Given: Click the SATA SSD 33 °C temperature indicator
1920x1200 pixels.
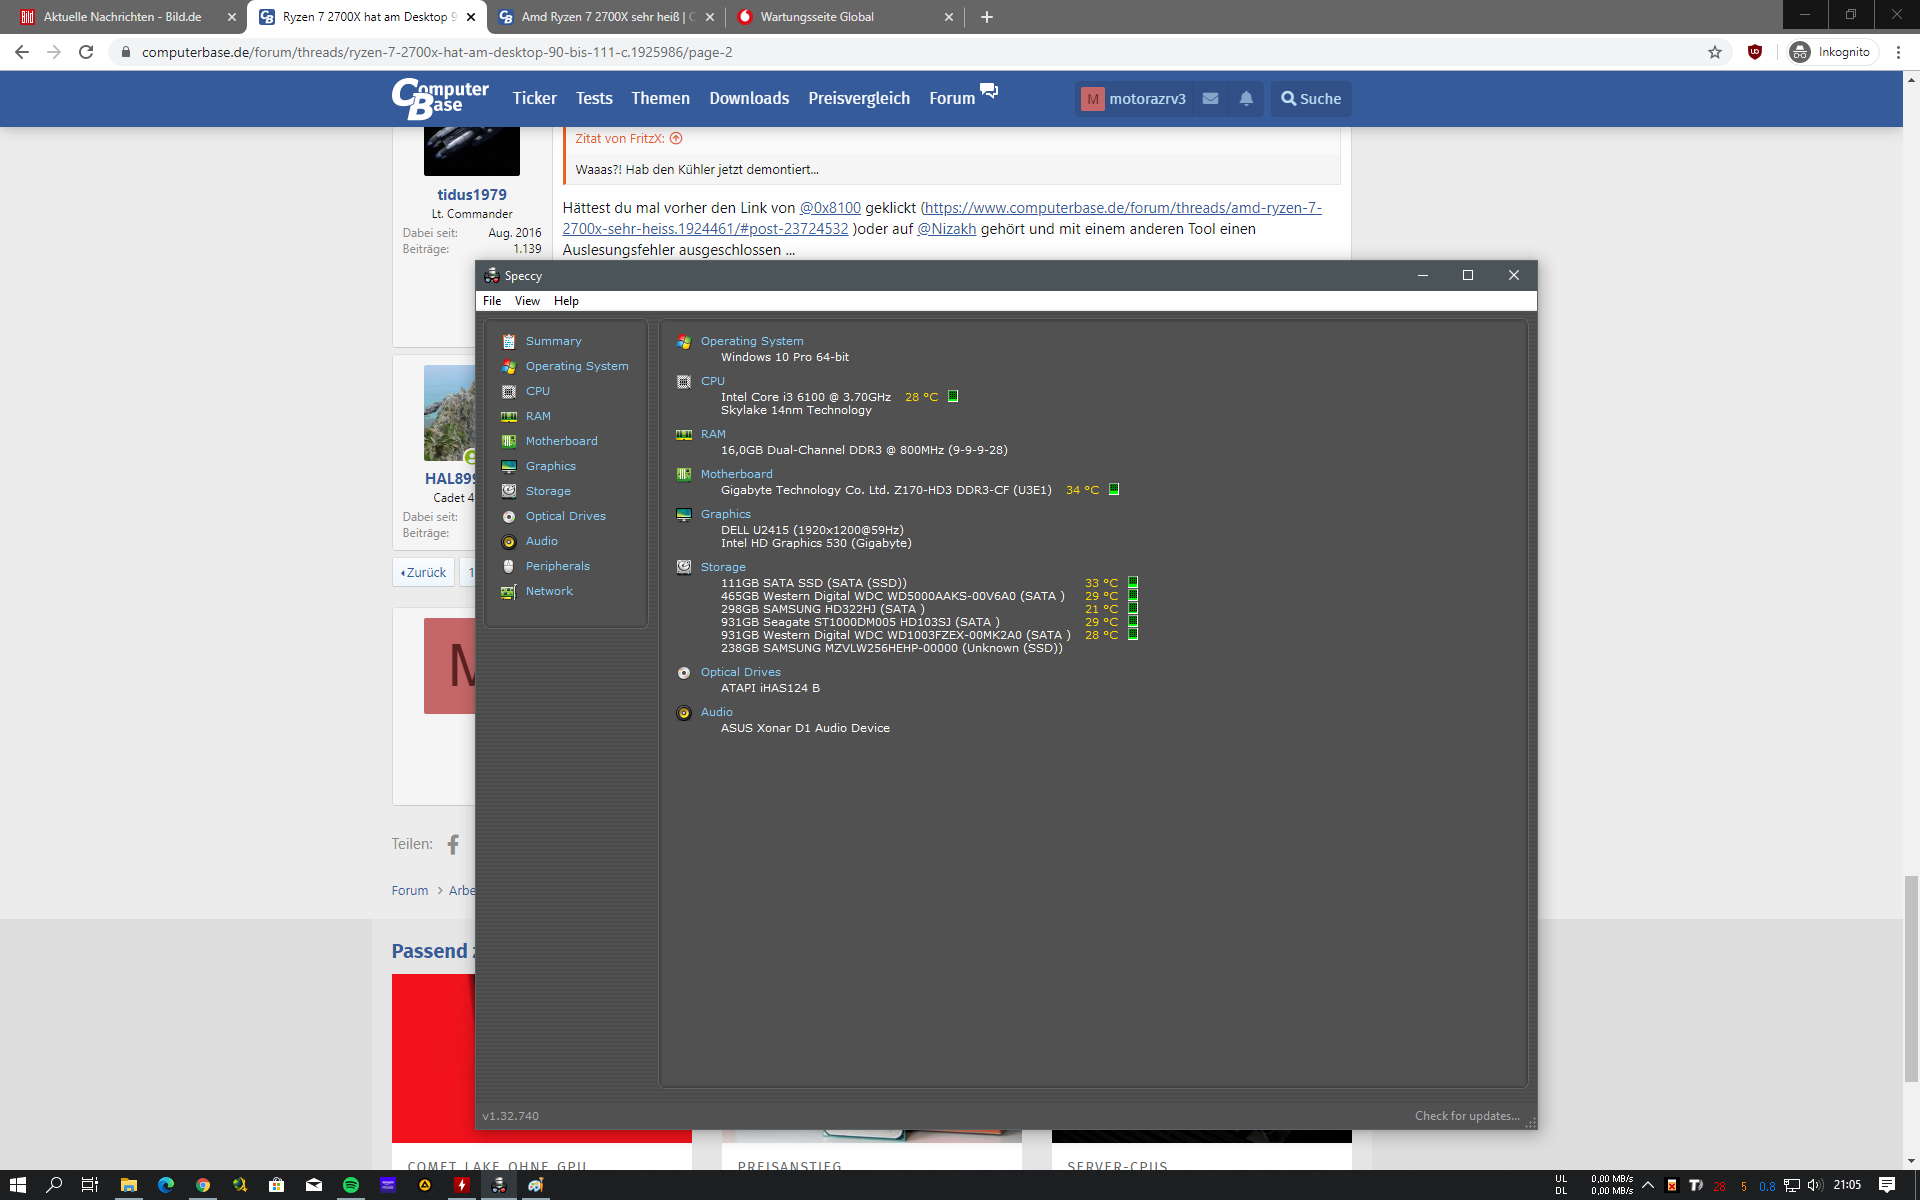Looking at the screenshot, I should (1133, 582).
